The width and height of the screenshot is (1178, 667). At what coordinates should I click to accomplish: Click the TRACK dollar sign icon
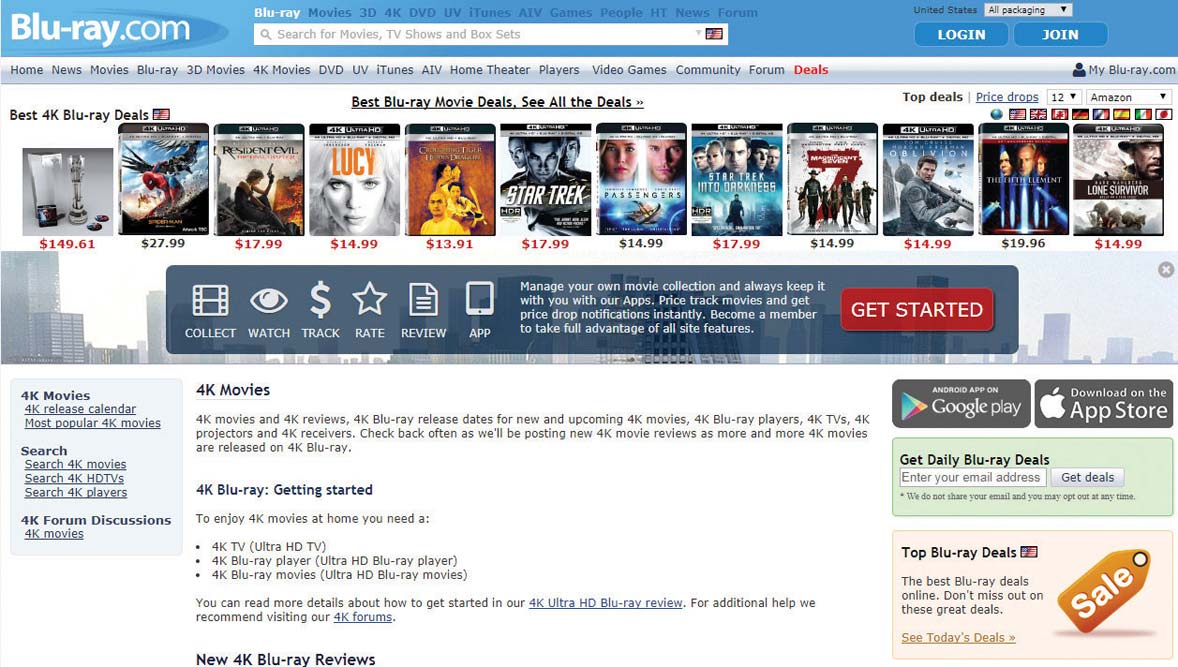[321, 300]
